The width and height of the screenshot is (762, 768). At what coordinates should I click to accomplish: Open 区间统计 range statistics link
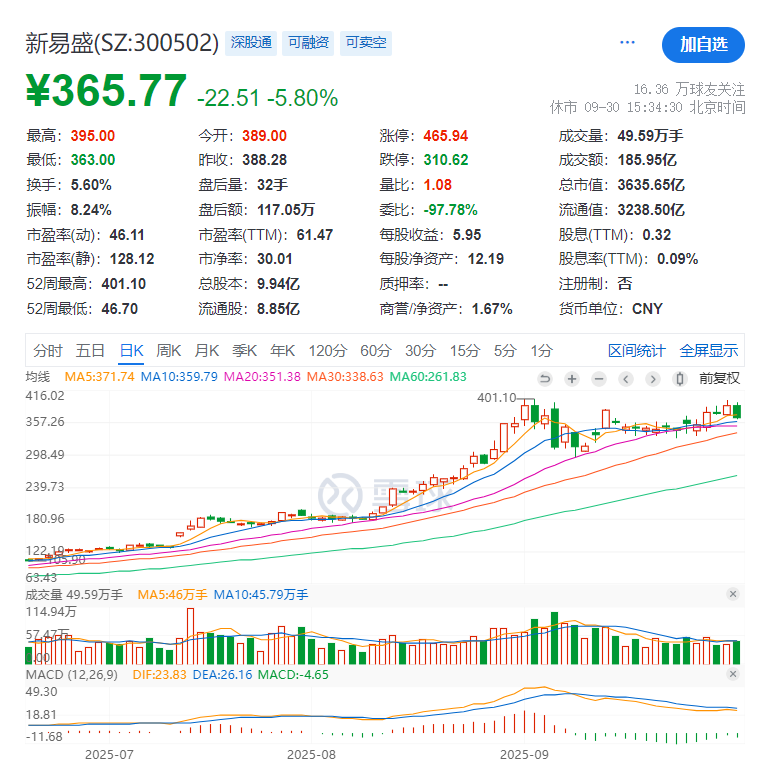(637, 351)
